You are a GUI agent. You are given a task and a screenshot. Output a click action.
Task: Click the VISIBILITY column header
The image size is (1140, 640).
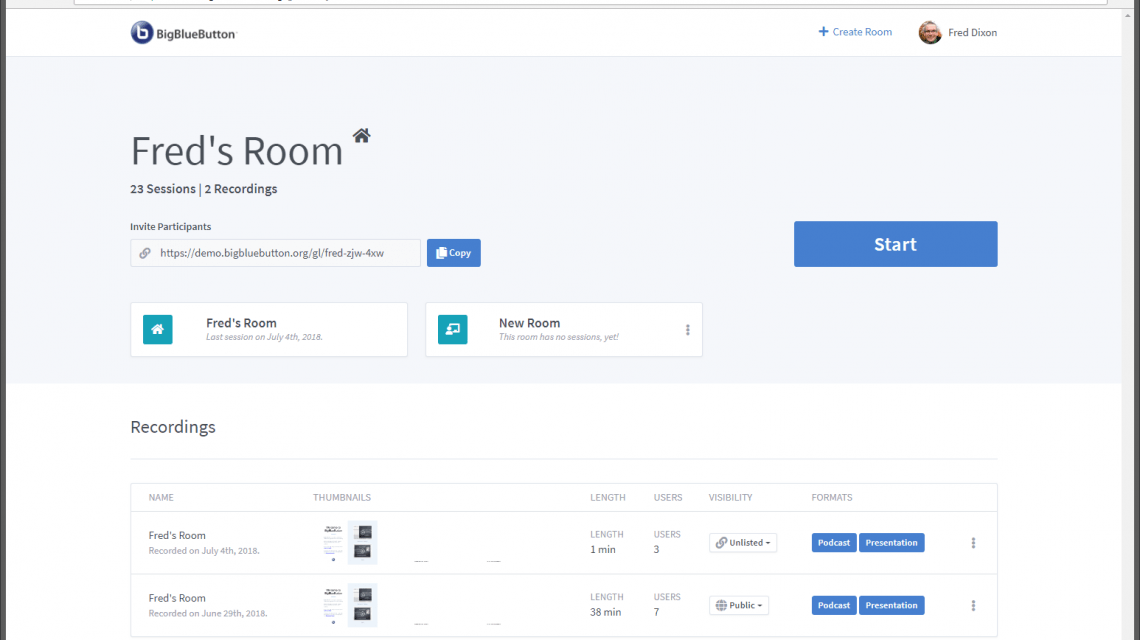tap(731, 497)
